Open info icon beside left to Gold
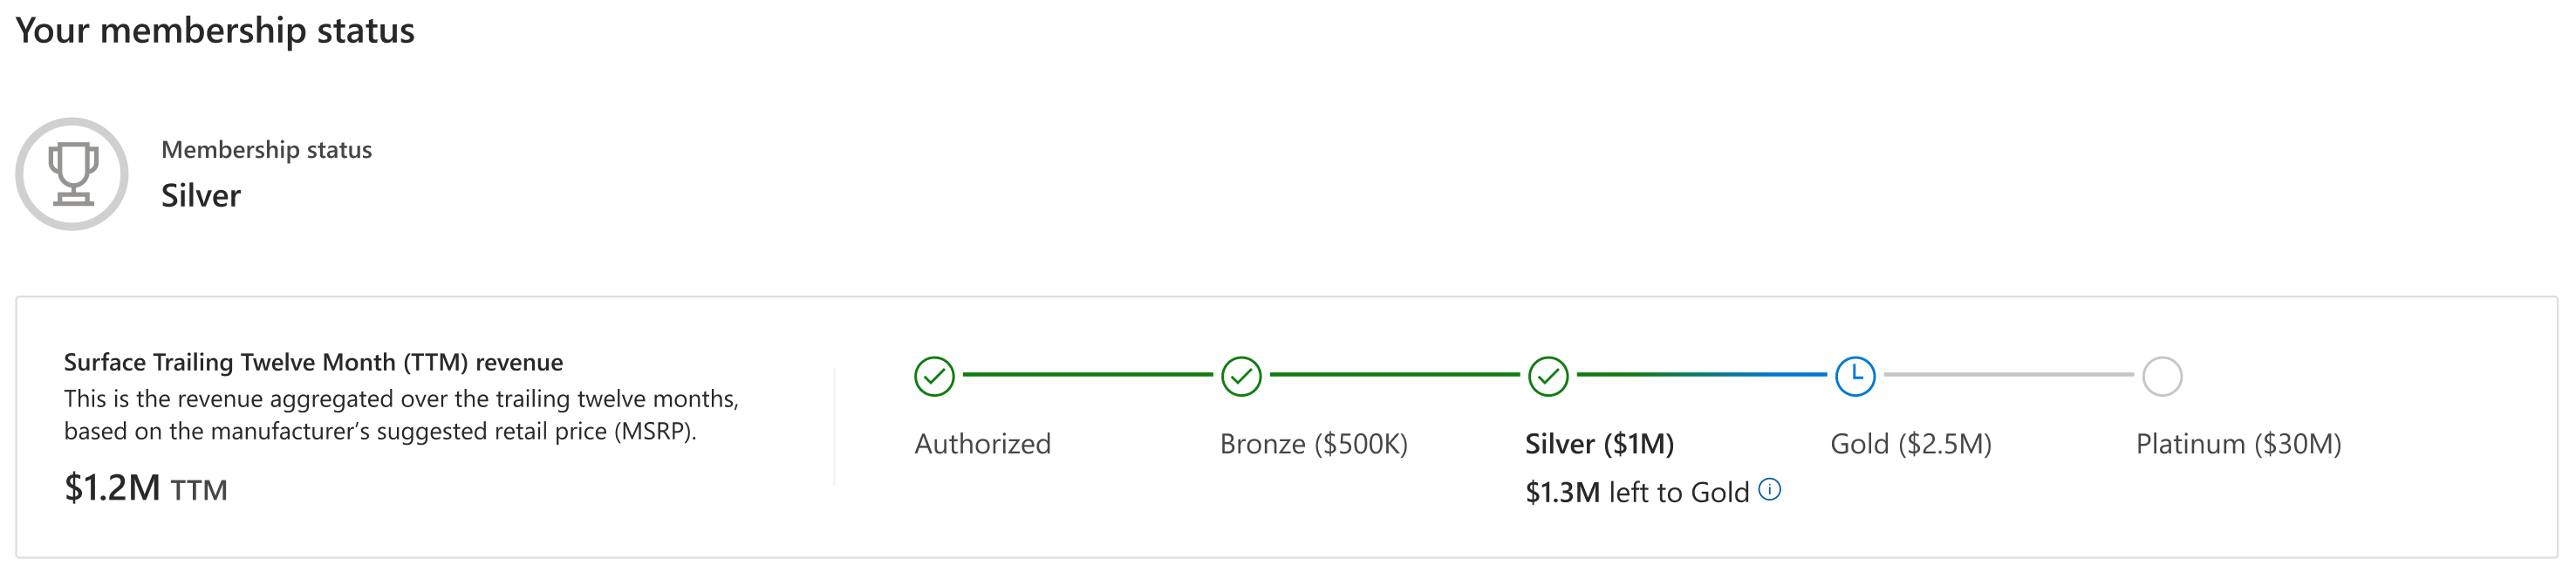This screenshot has width=2576, height=572. (x=1770, y=489)
